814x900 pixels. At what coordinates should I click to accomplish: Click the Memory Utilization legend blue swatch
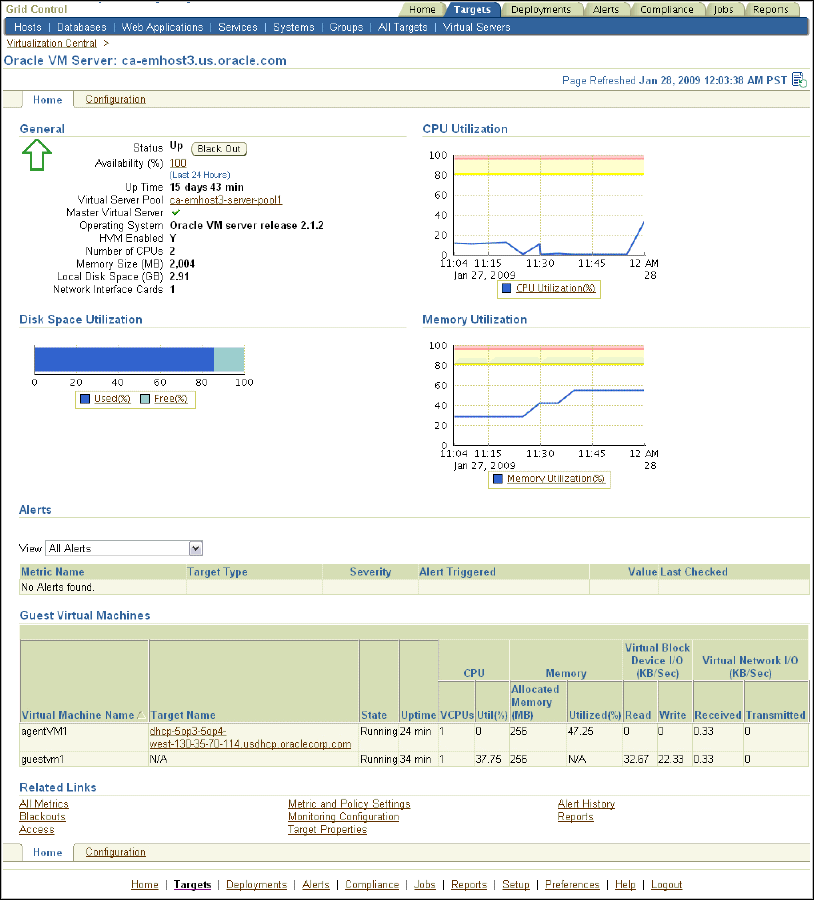tap(498, 479)
